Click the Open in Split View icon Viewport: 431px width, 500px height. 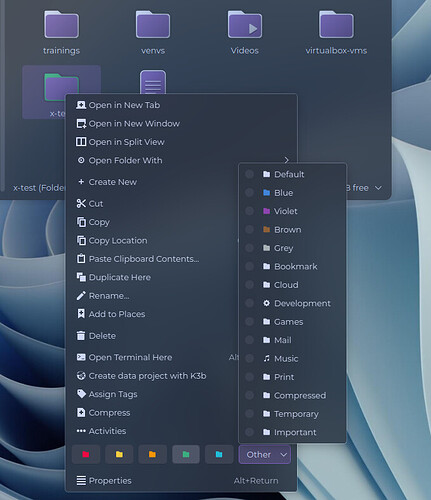point(81,142)
